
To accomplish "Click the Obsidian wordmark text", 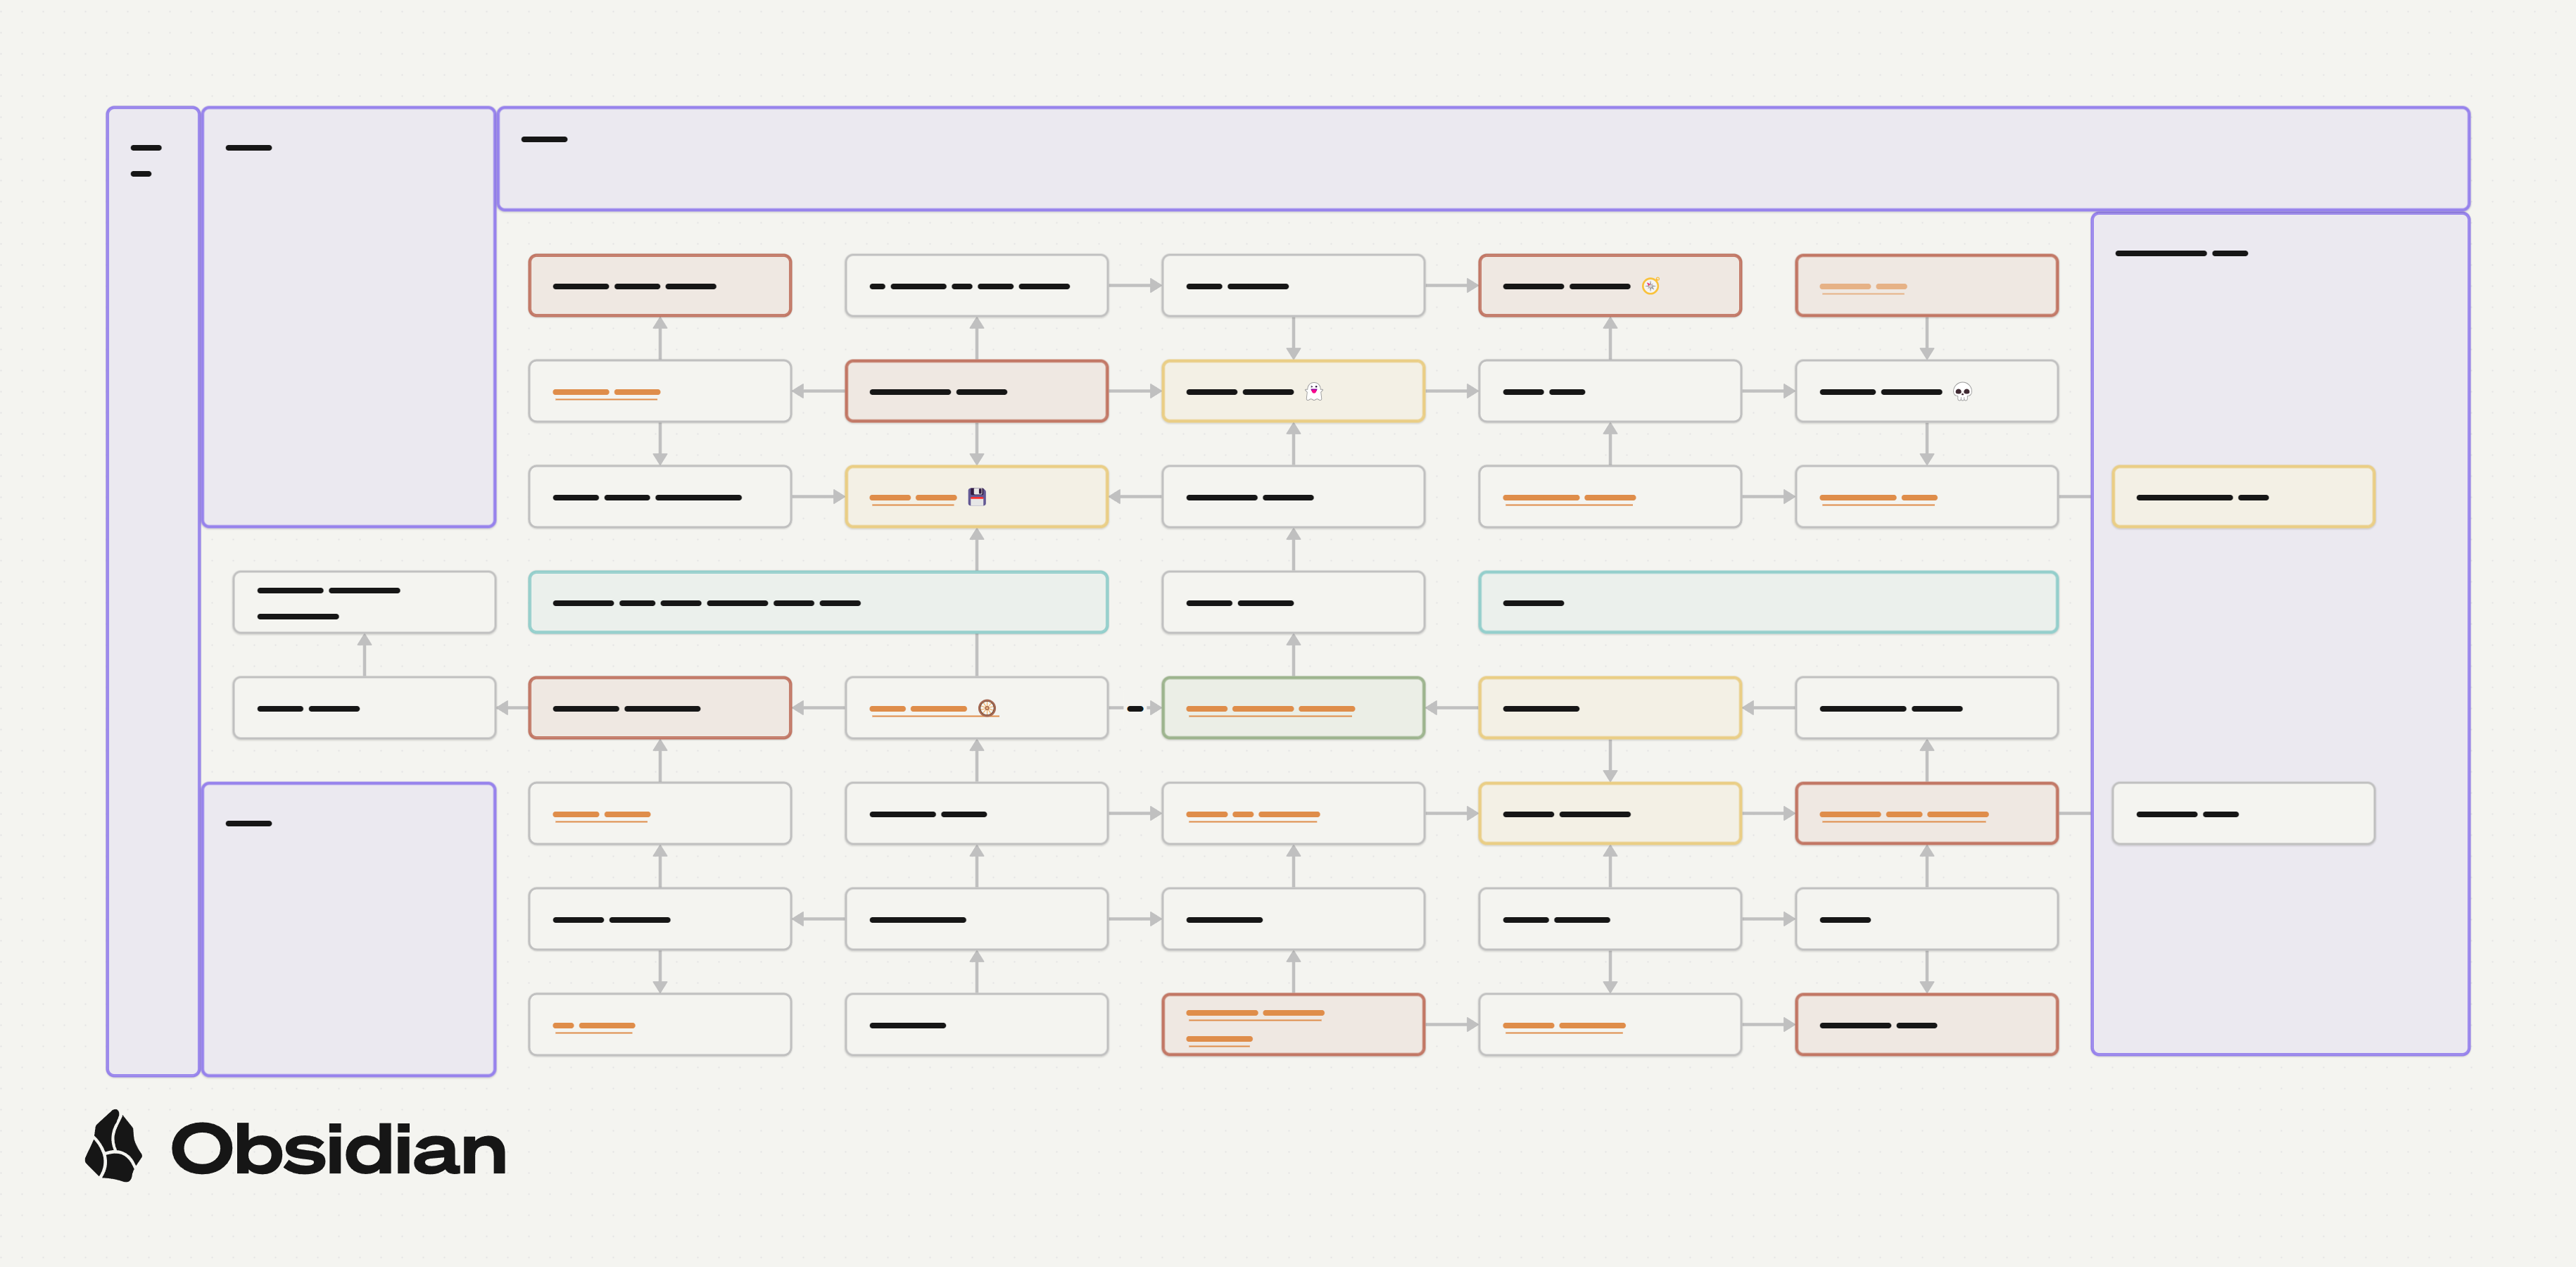I will (x=338, y=1150).
